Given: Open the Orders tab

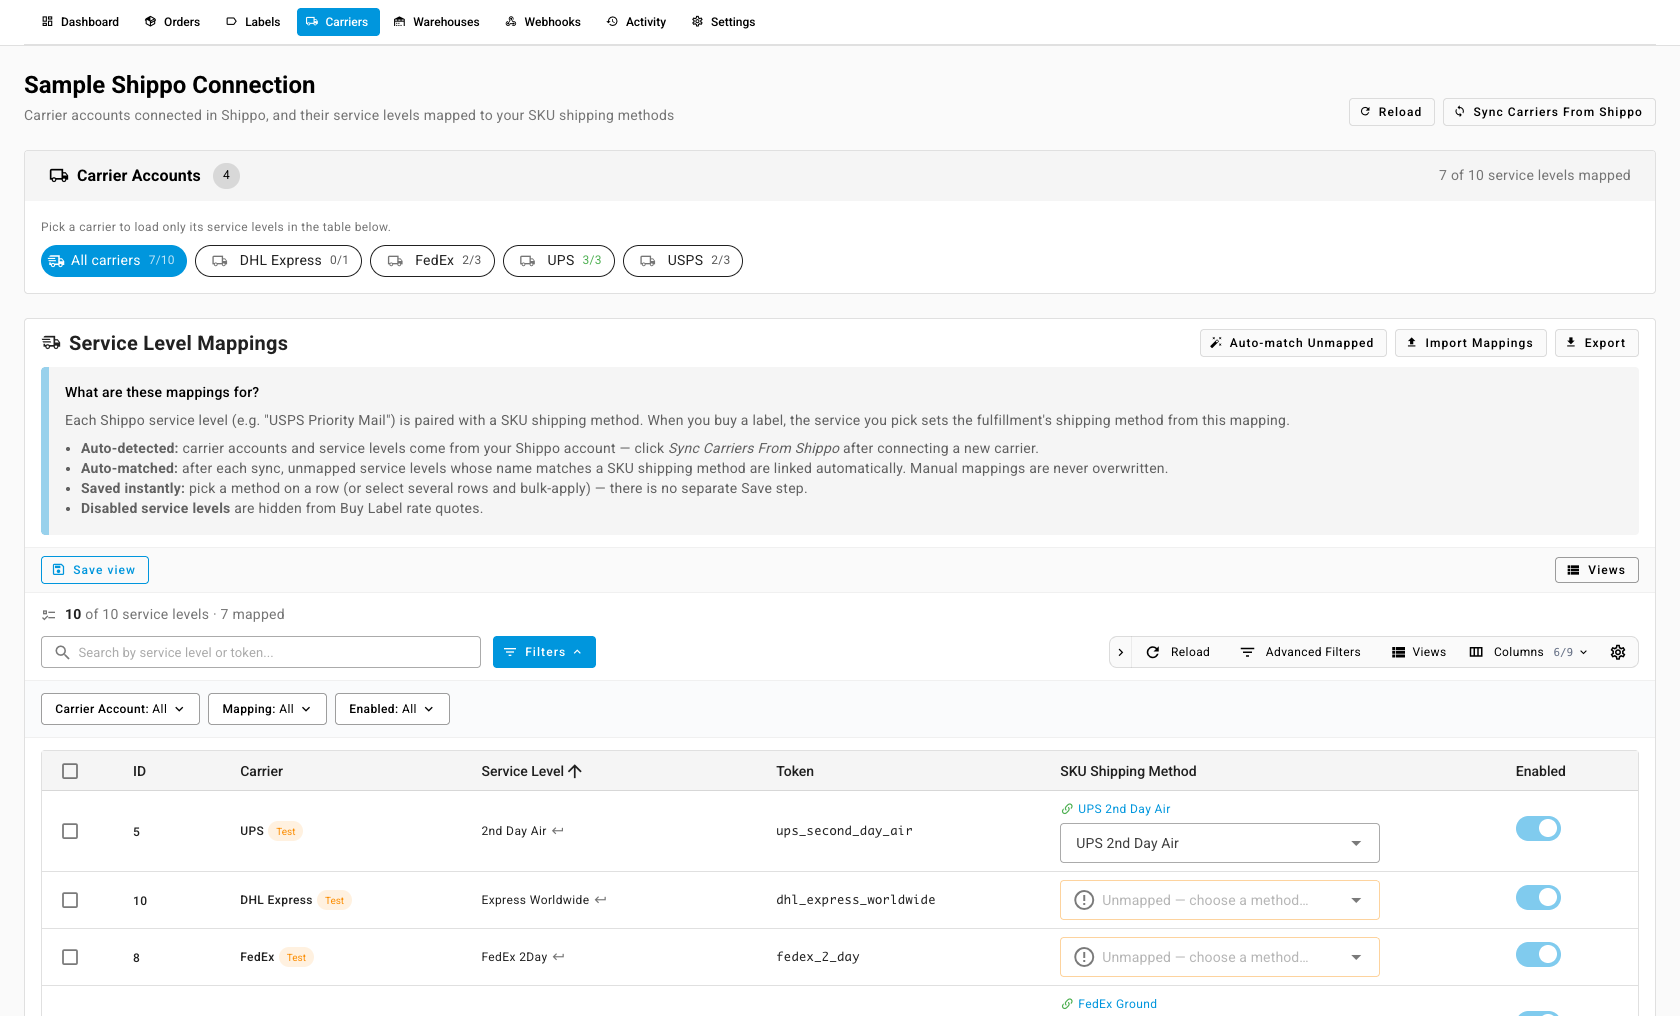Looking at the screenshot, I should click(x=172, y=22).
